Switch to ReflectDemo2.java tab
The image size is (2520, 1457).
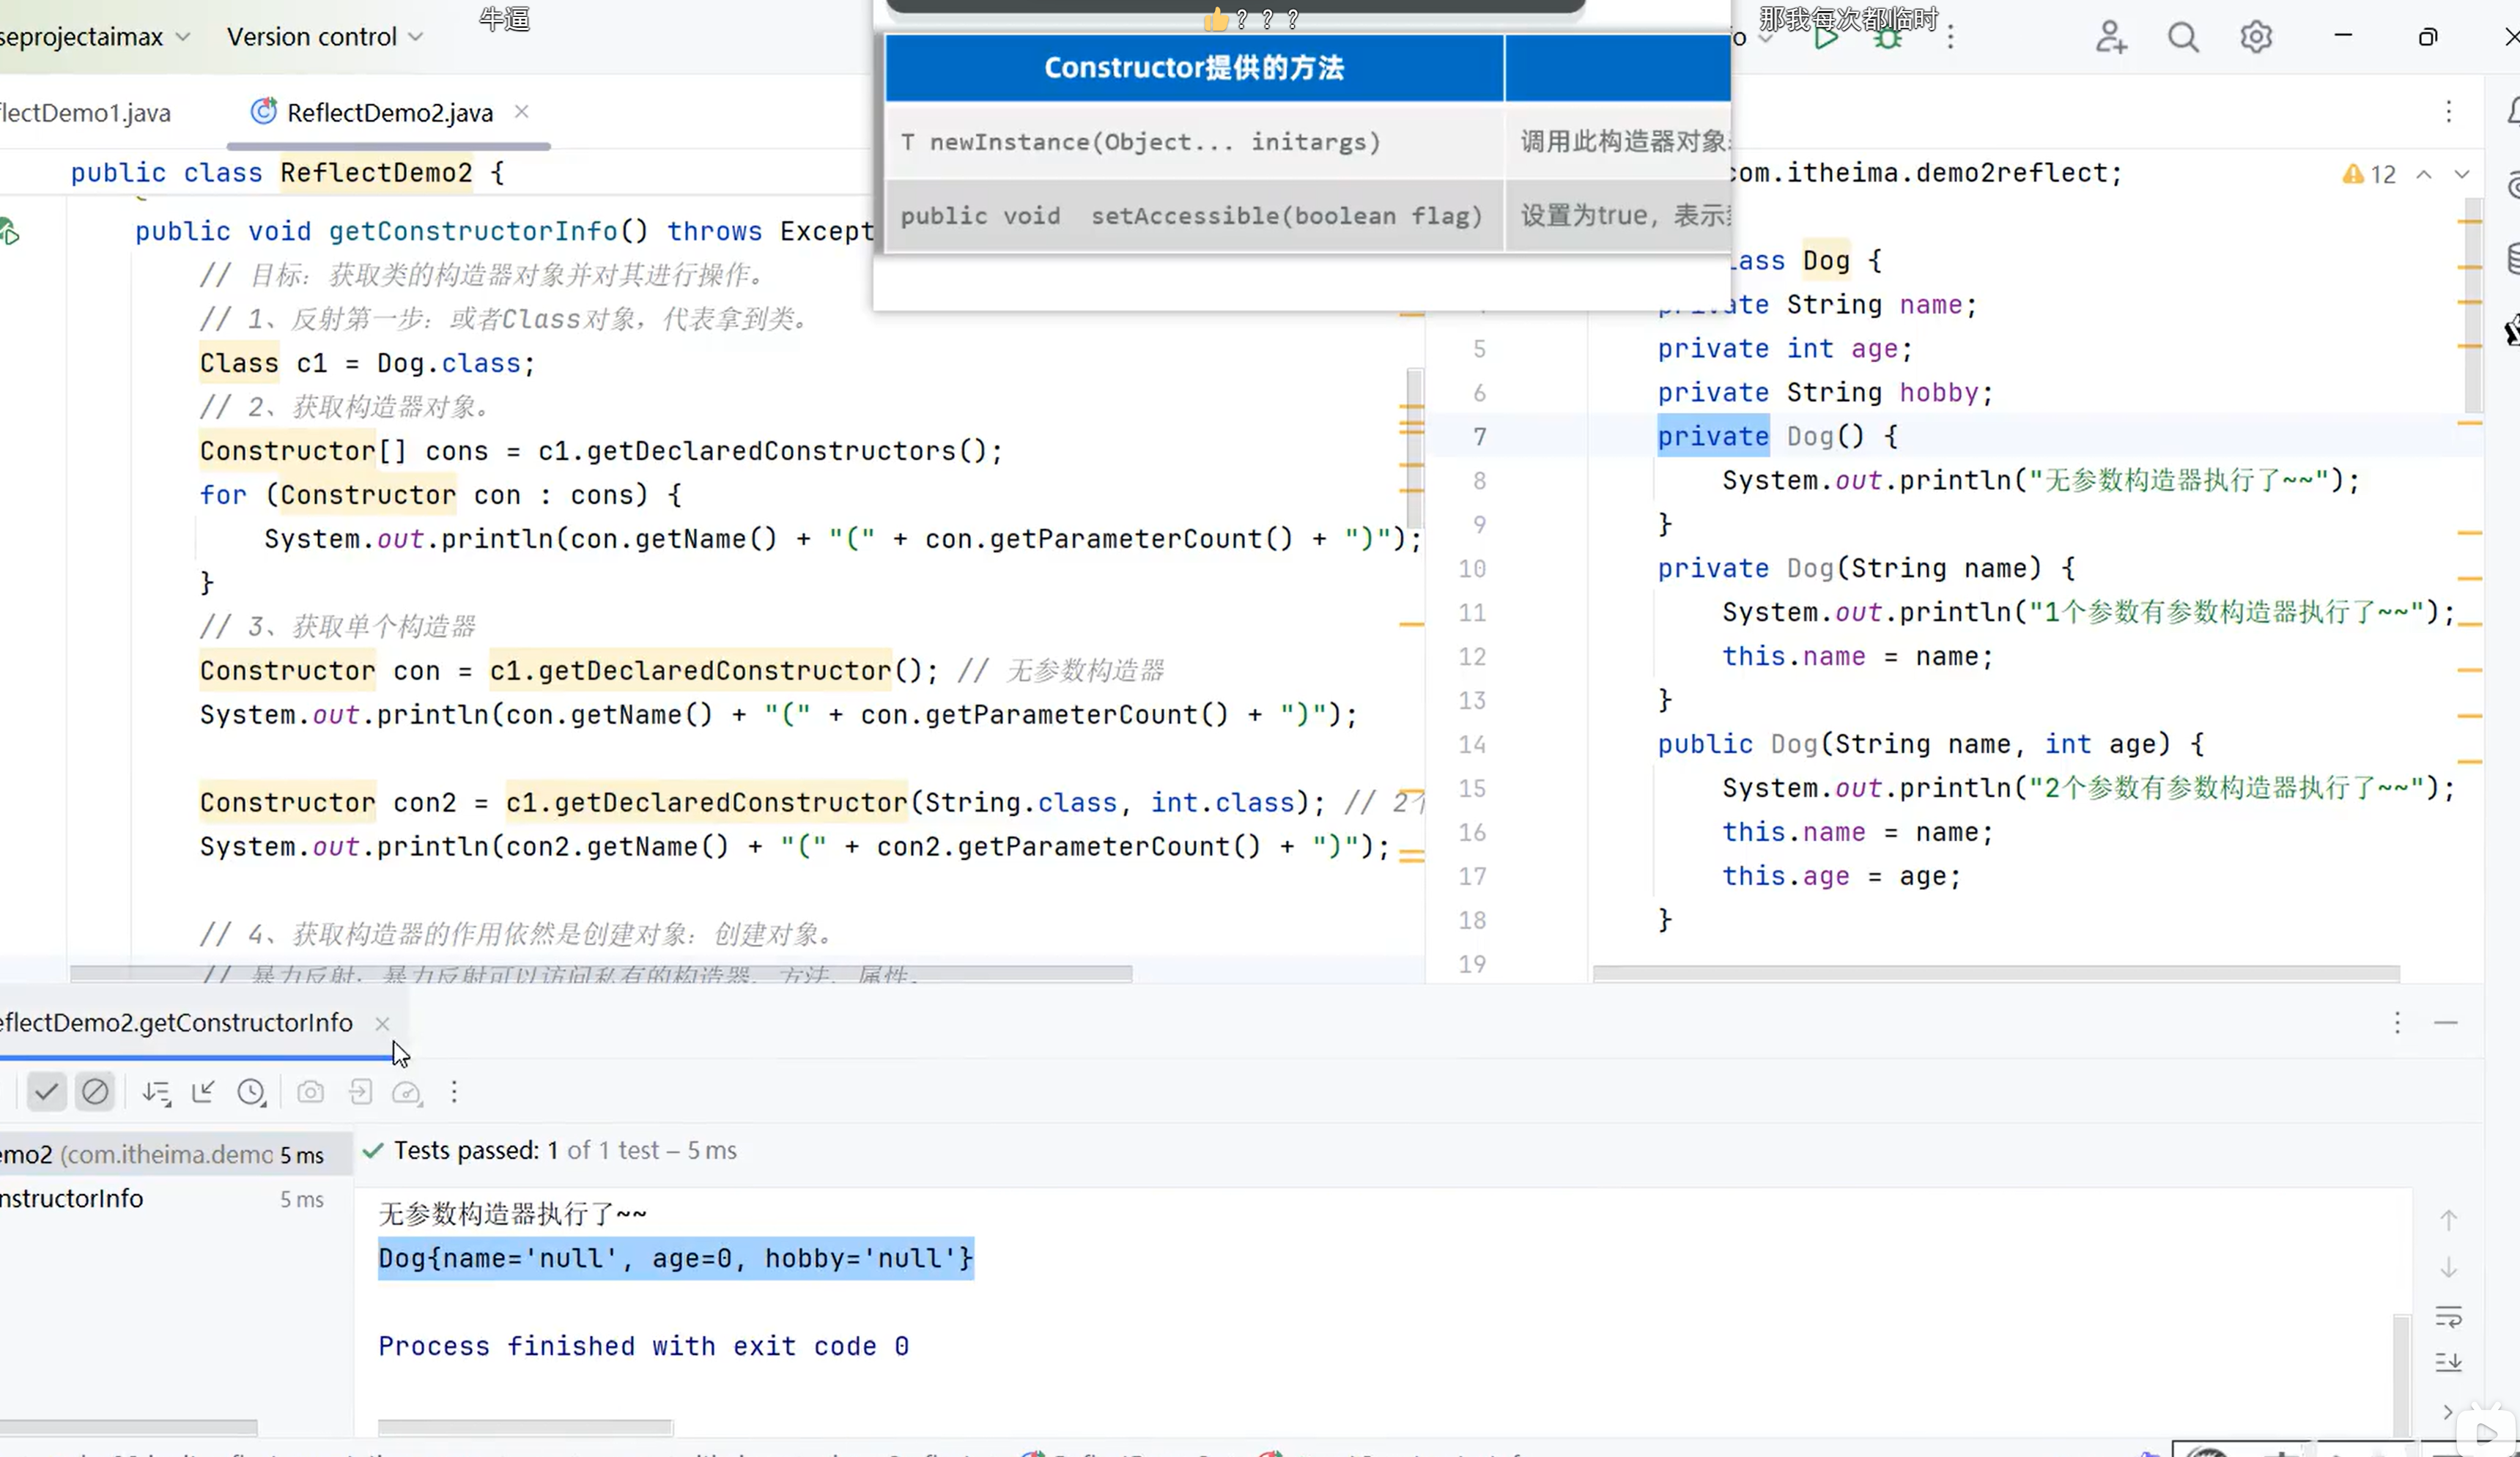389,113
